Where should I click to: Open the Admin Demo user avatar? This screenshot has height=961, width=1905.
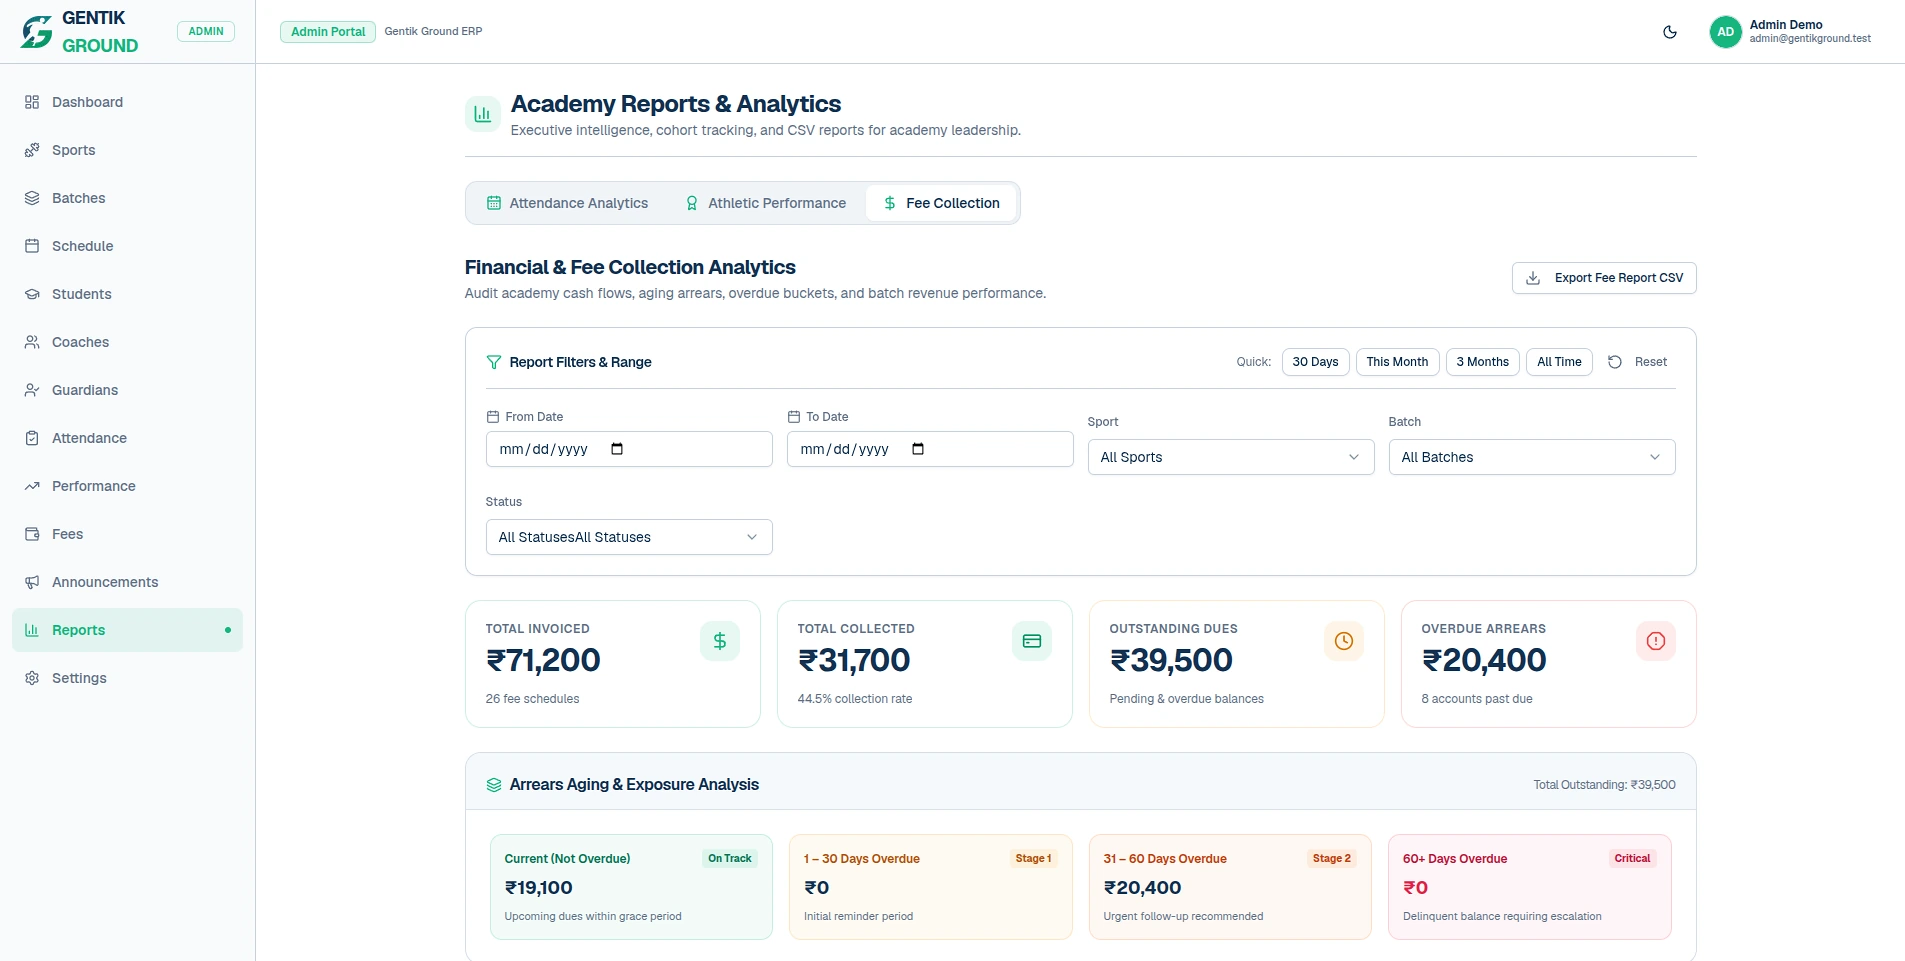1726,32
